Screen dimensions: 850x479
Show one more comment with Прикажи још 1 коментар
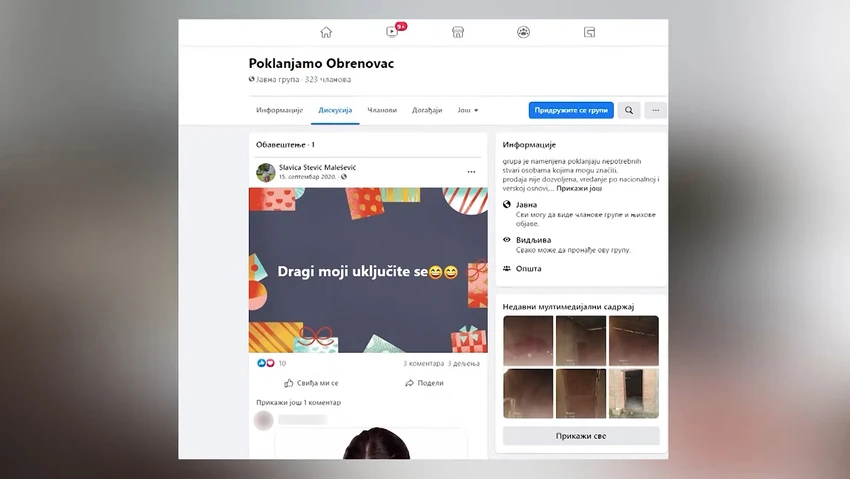pyautogui.click(x=298, y=402)
